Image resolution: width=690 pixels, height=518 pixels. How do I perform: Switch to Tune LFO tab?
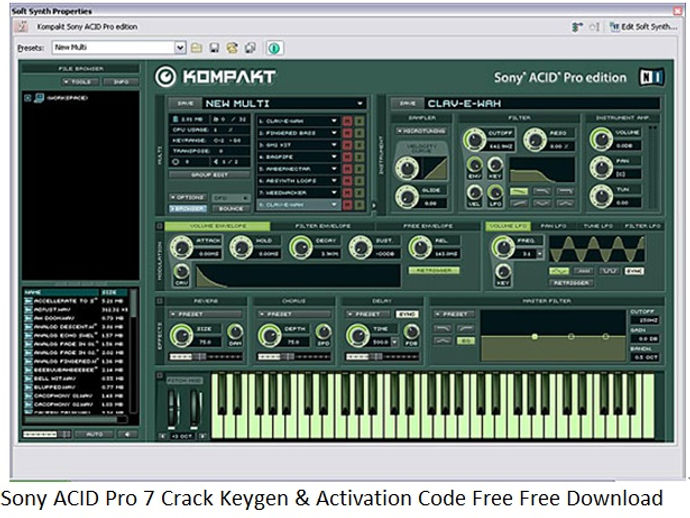click(x=598, y=226)
